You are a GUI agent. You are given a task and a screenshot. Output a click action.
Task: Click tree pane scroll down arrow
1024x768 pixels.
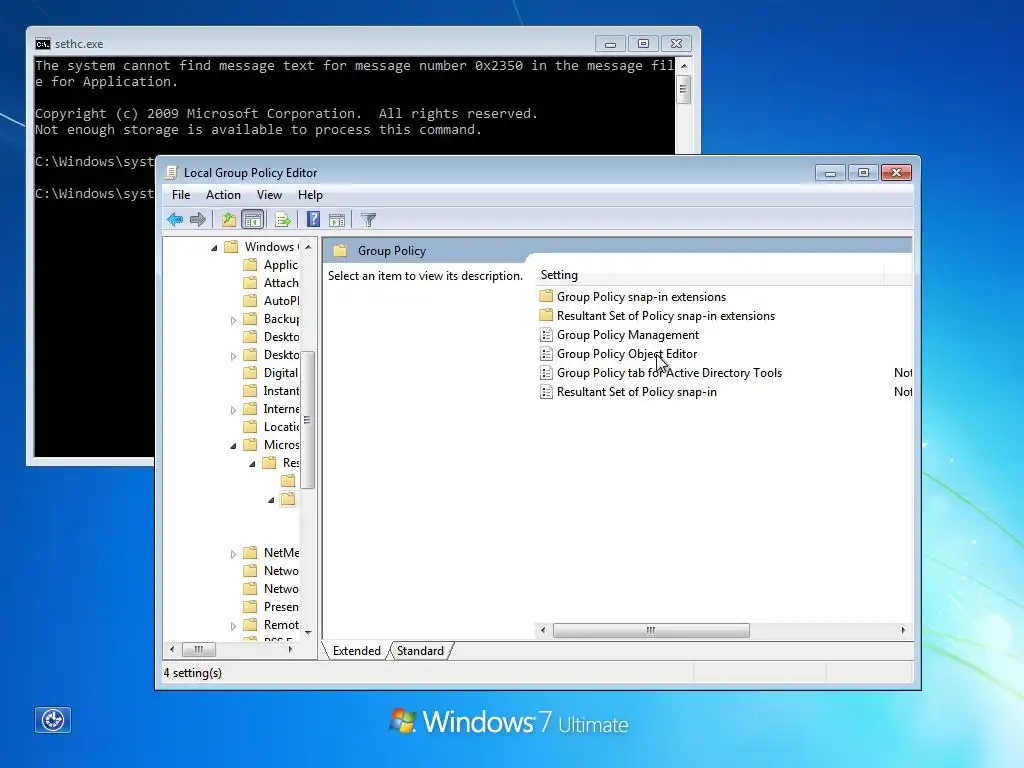(308, 633)
